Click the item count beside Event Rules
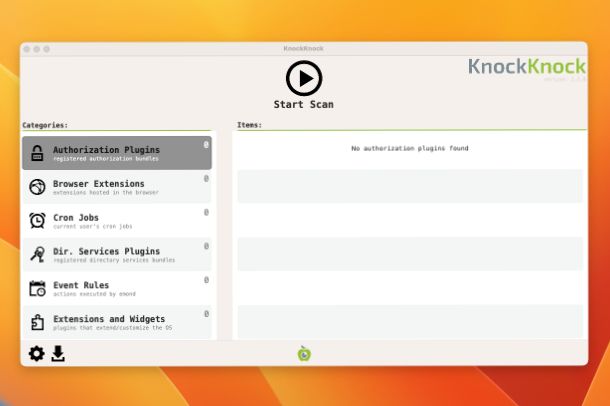Image resolution: width=610 pixels, height=406 pixels. coord(206,280)
